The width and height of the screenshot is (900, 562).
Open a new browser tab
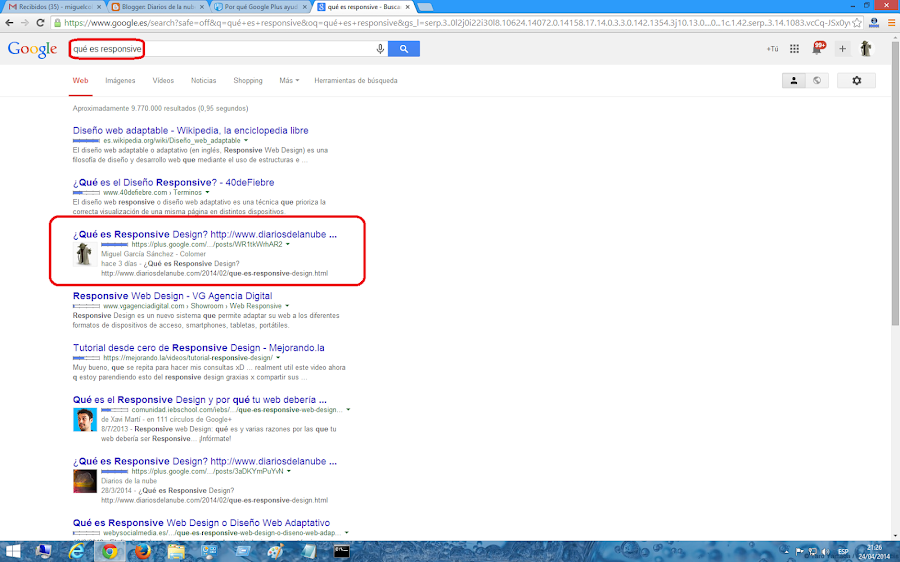pos(425,7)
